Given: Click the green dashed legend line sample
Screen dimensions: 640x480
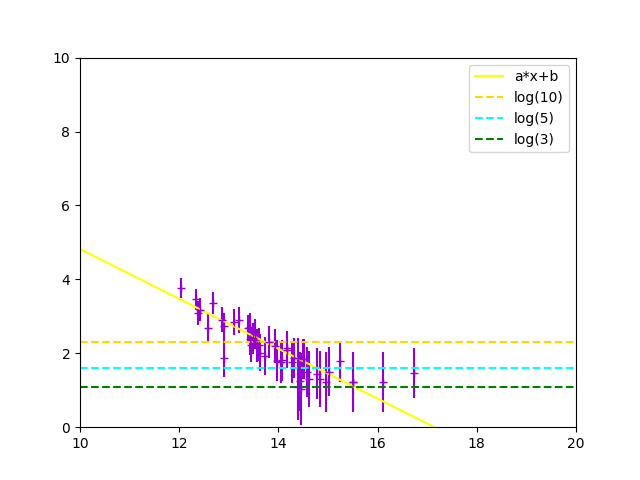Looking at the screenshot, I should (489, 139).
